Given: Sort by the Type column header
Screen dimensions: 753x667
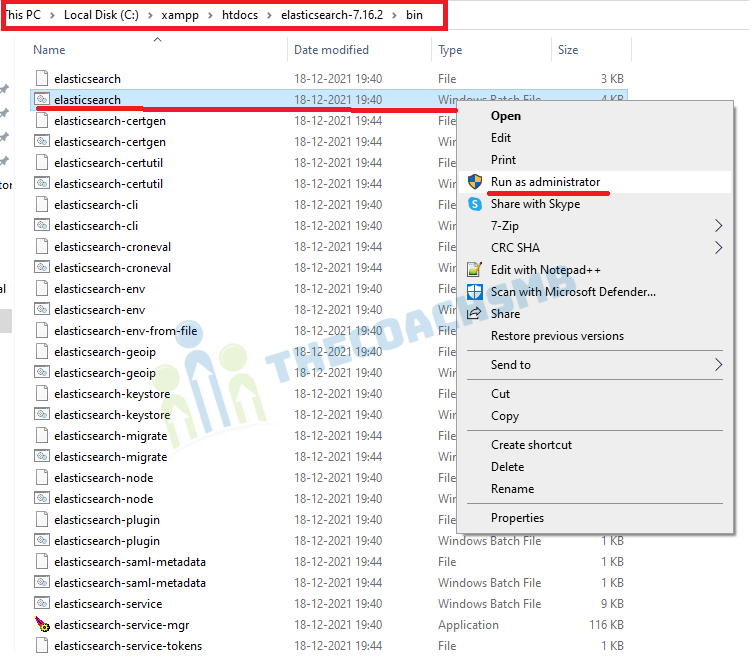Looking at the screenshot, I should pos(450,50).
